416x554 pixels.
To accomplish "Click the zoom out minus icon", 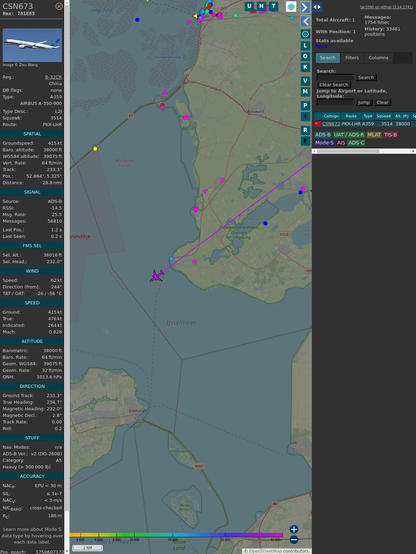I will point(294,540).
